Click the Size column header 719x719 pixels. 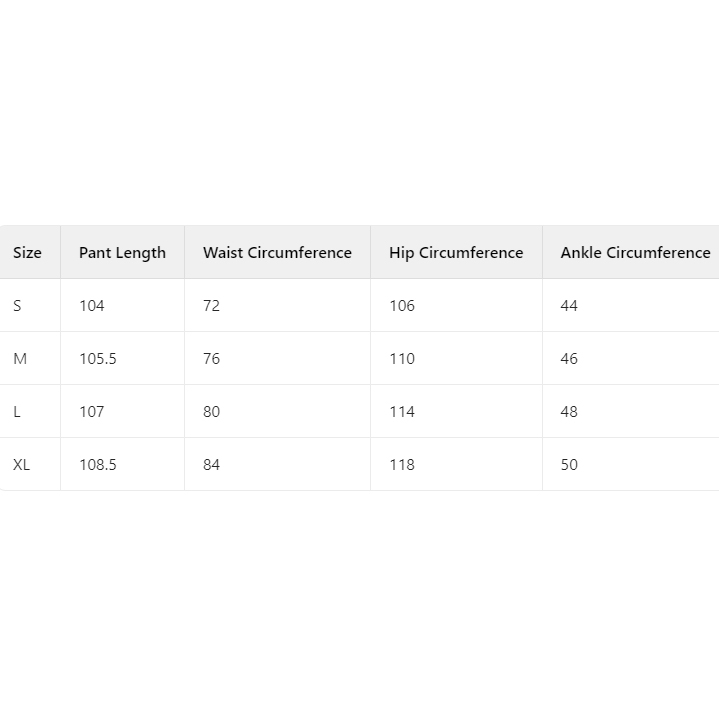(x=28, y=253)
